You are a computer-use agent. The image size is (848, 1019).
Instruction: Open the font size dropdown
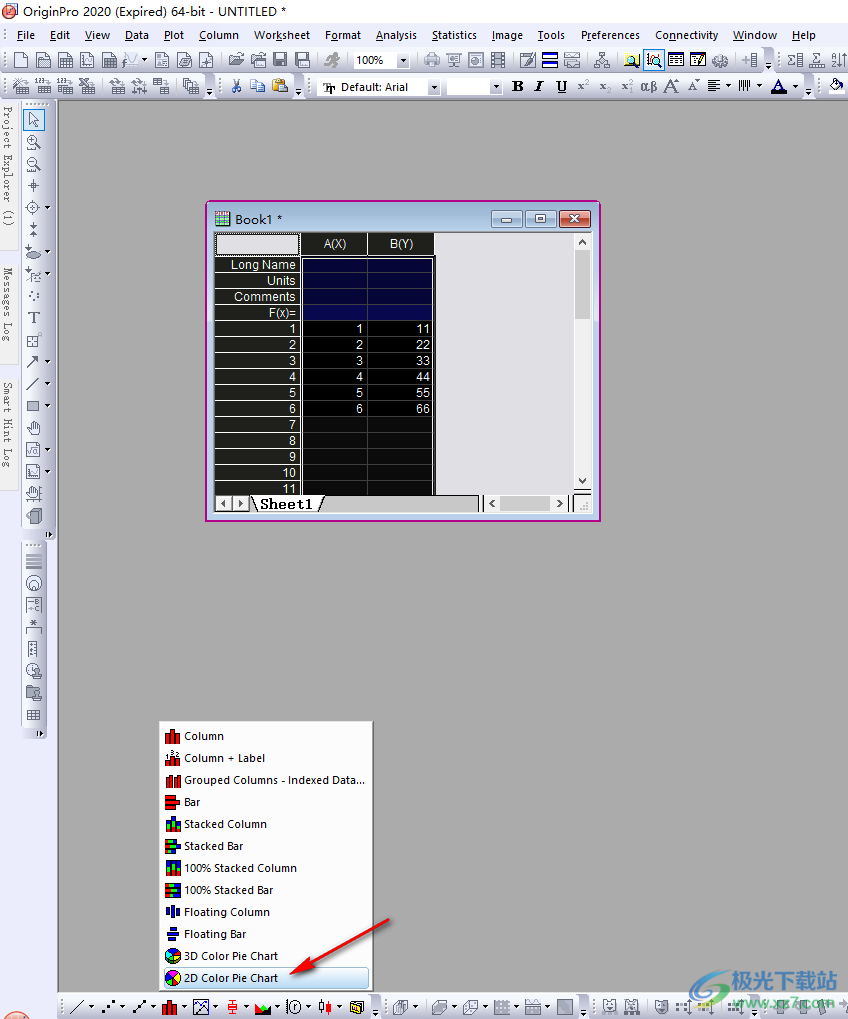(x=496, y=87)
